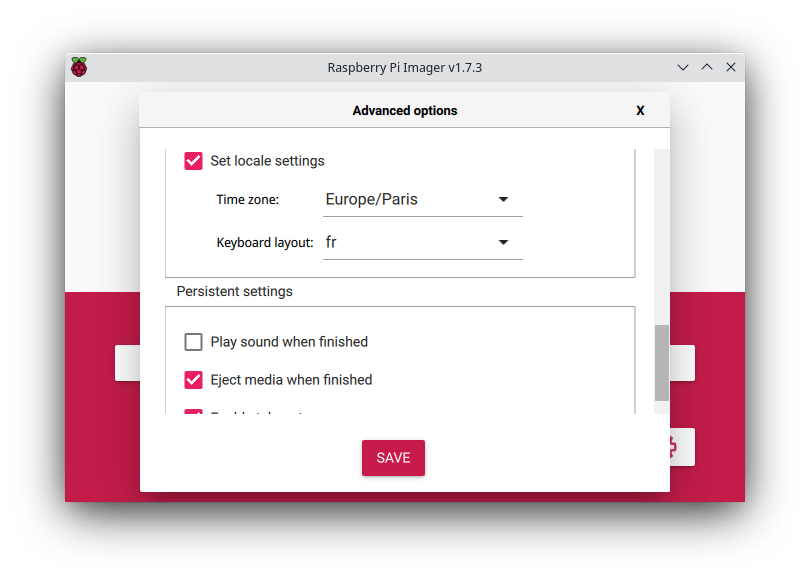
Task: Click the Advanced options title text
Action: click(x=405, y=111)
